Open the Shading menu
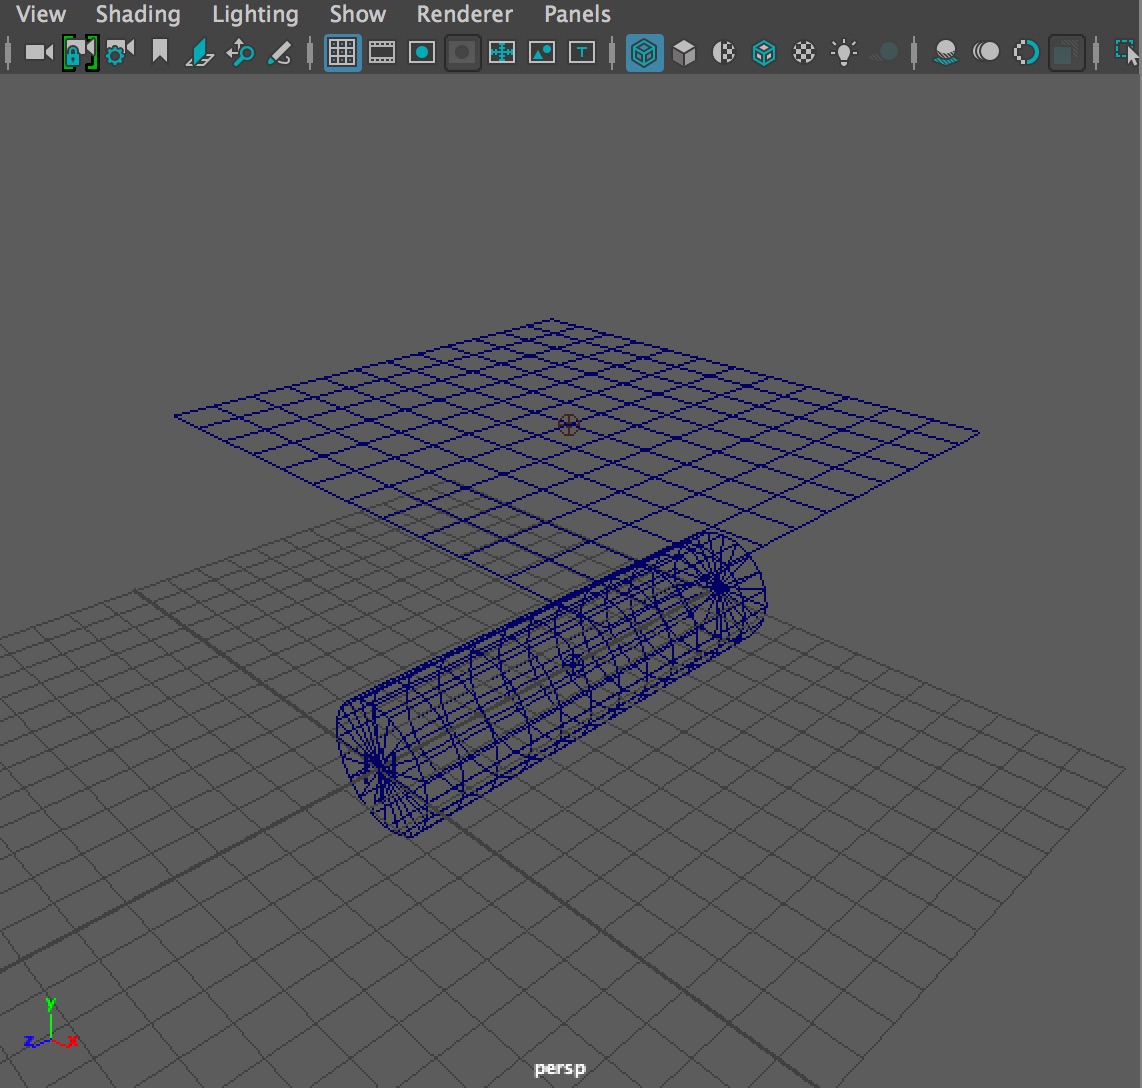 [x=138, y=14]
